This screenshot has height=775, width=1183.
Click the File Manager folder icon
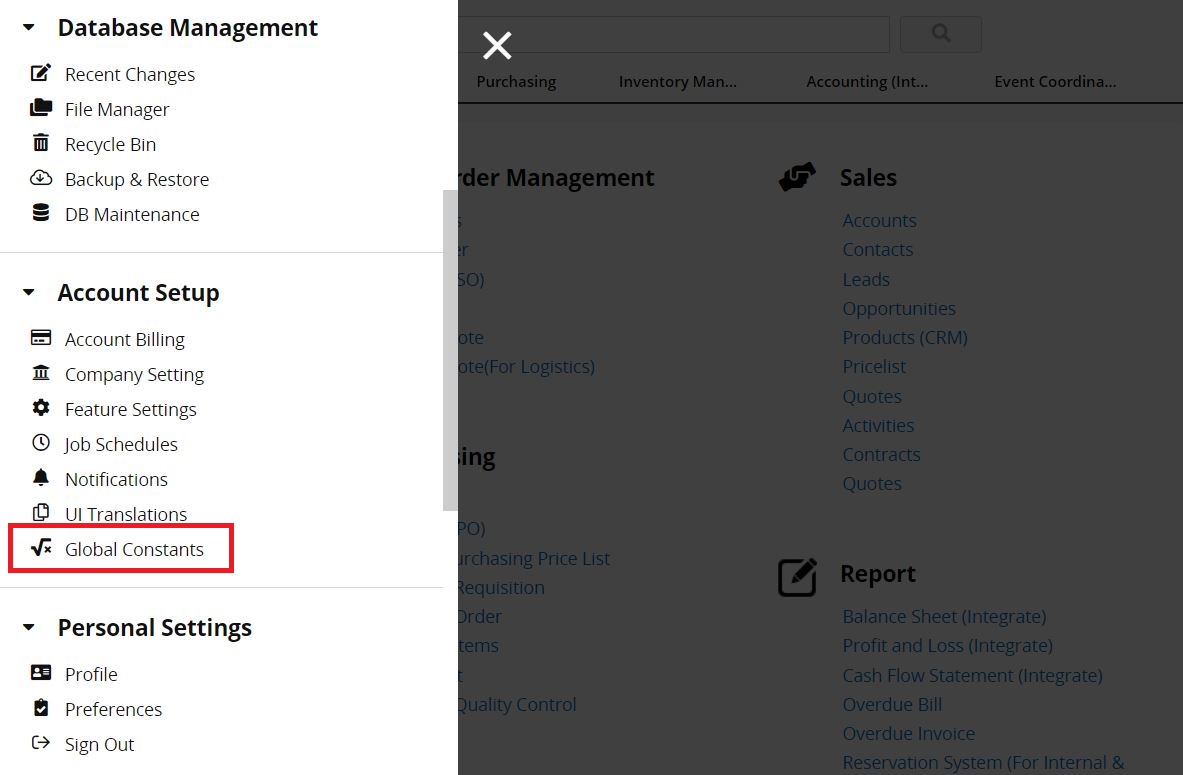(x=41, y=108)
